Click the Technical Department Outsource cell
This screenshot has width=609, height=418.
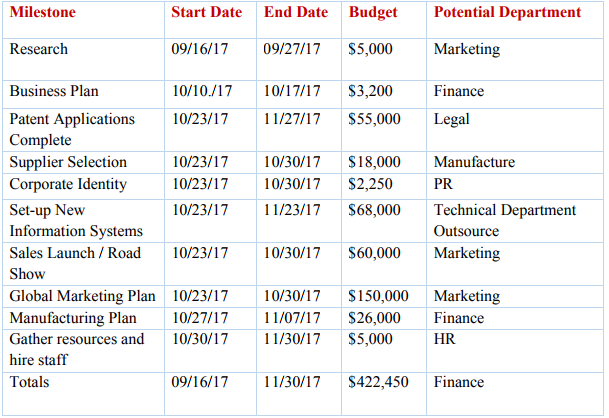[x=505, y=220]
